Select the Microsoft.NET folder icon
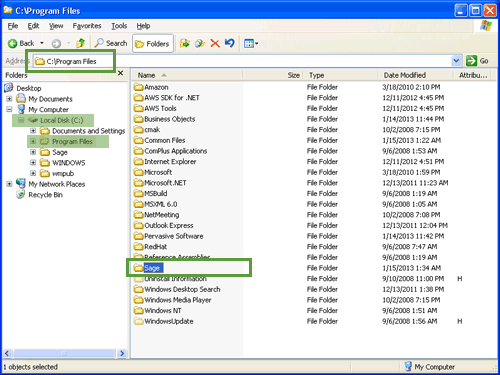 tap(138, 183)
